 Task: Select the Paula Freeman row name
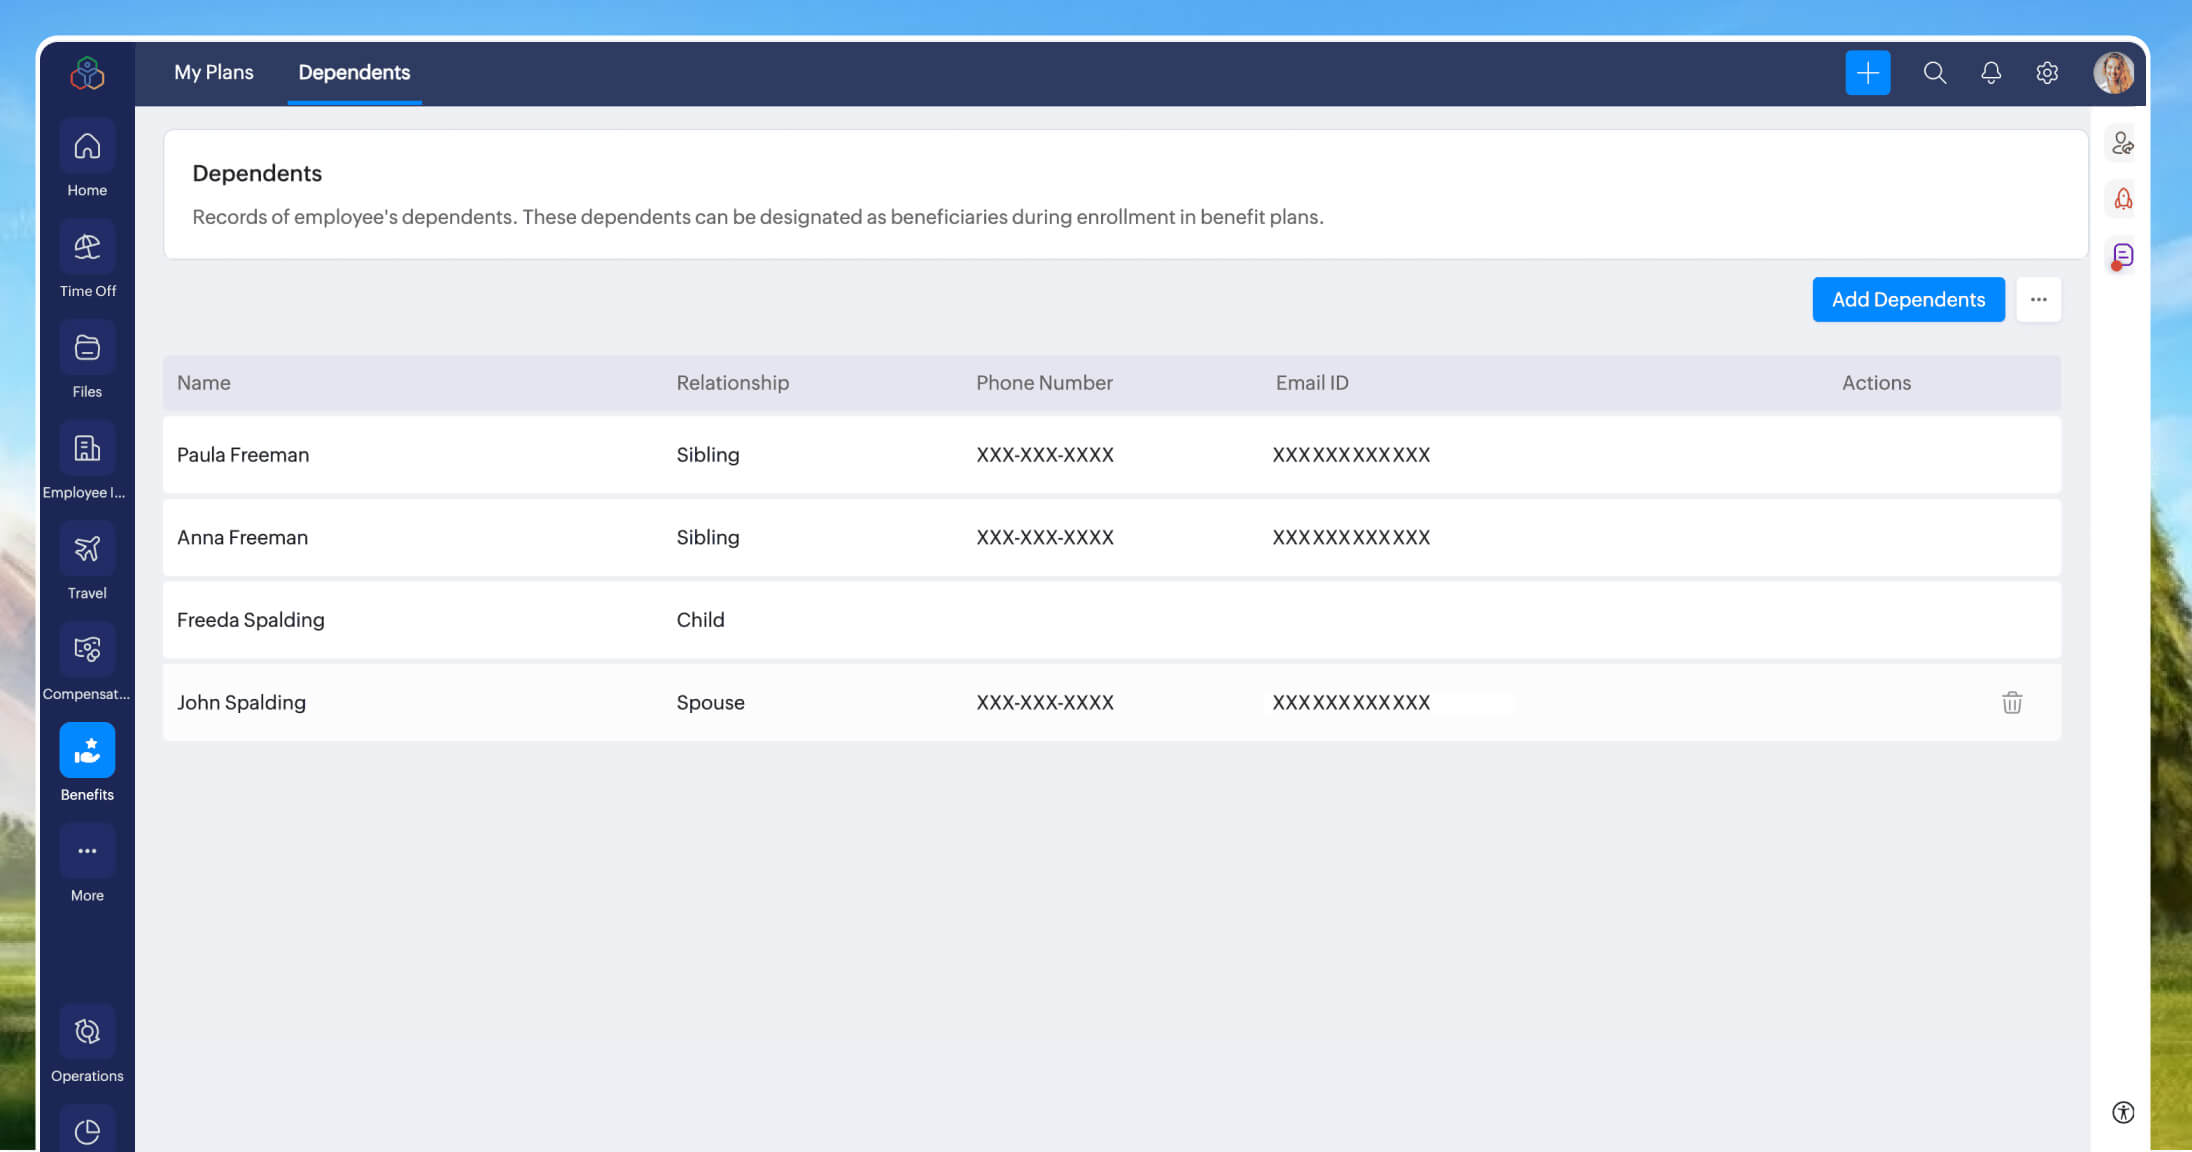(243, 454)
